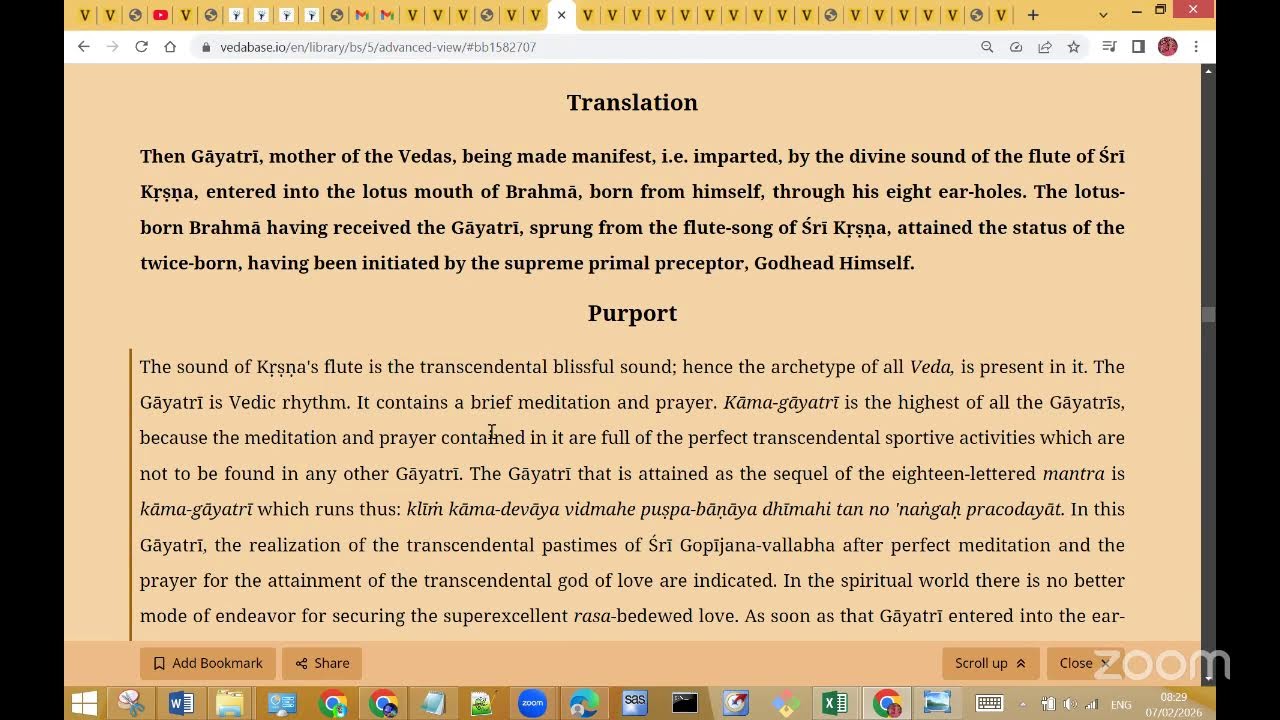Click the page Close button
Screen dimensions: 1280x720
point(1084,663)
